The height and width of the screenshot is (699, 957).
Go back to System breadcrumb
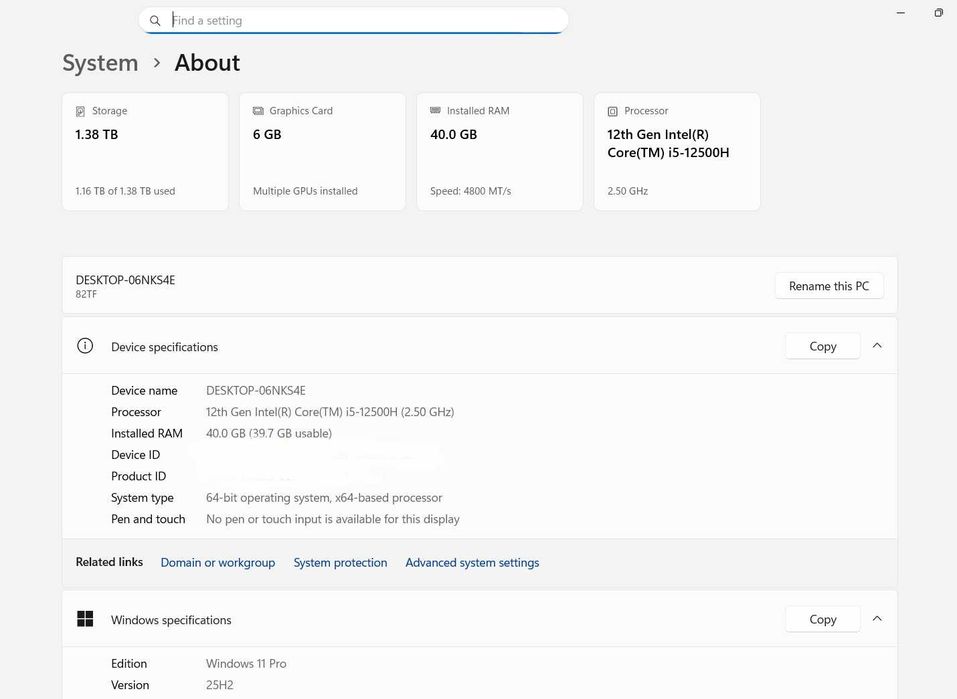100,63
